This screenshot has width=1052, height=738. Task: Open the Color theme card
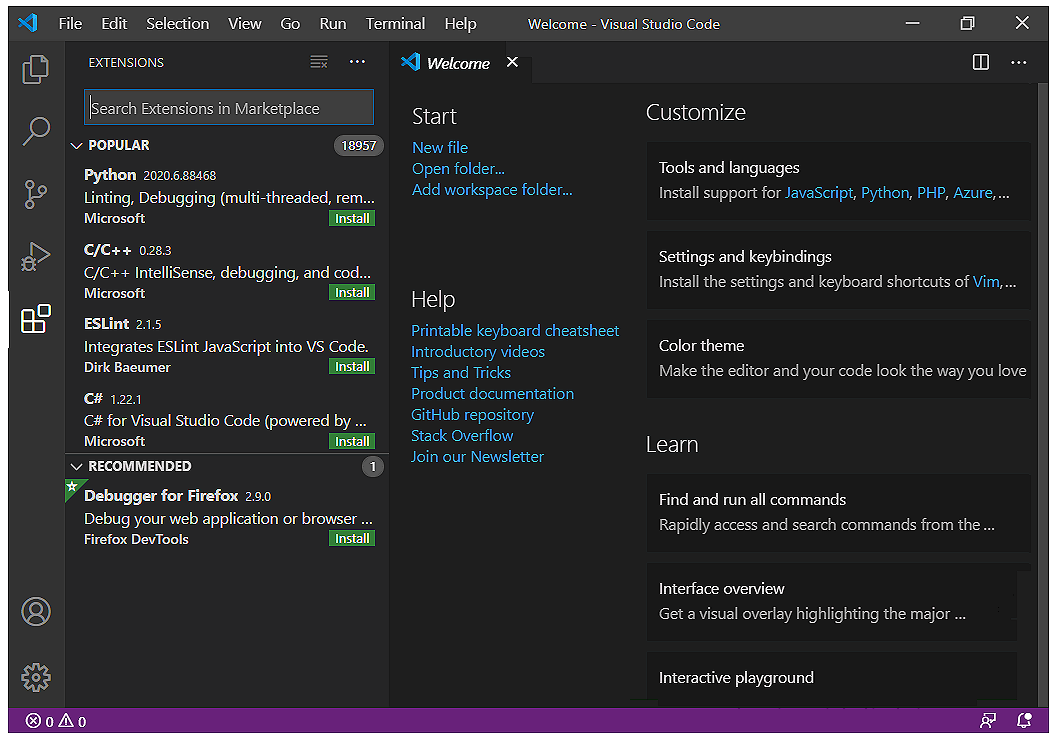tap(839, 358)
